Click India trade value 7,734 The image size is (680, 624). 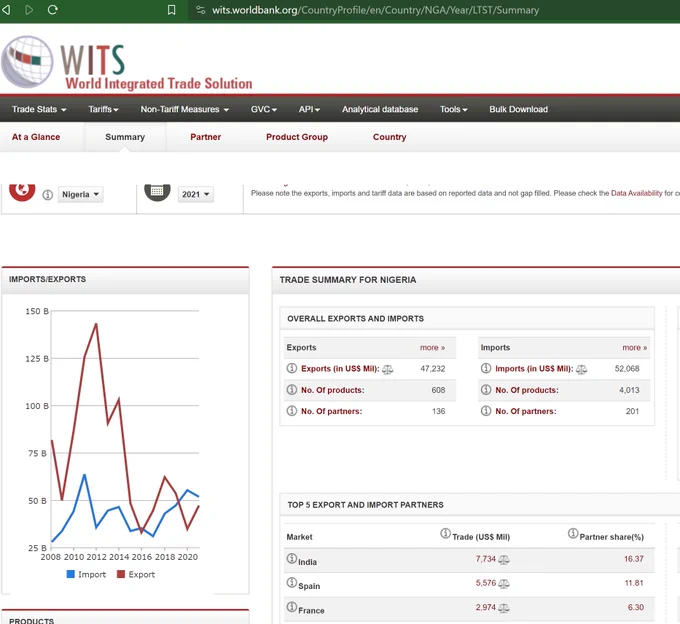486,559
